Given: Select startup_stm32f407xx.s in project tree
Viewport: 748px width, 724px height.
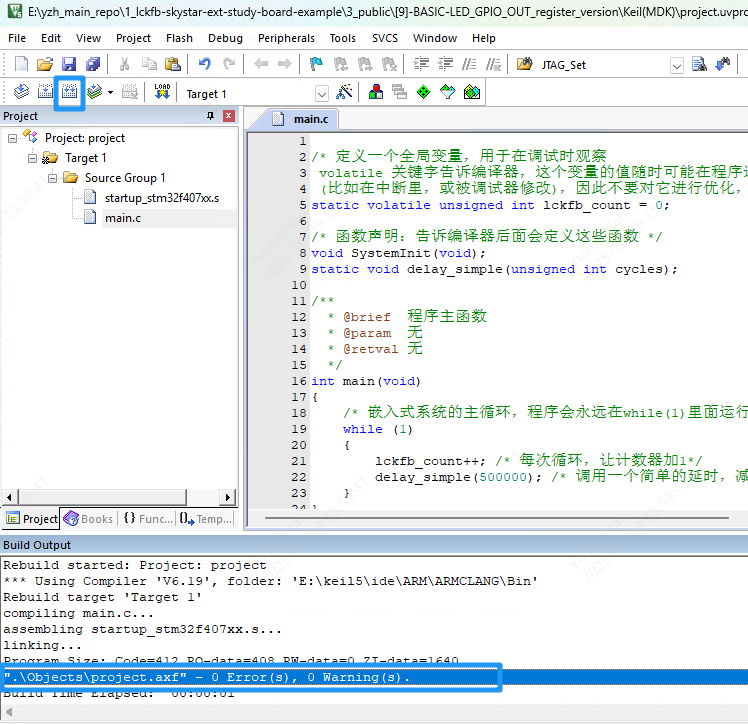Looking at the screenshot, I should tap(161, 198).
